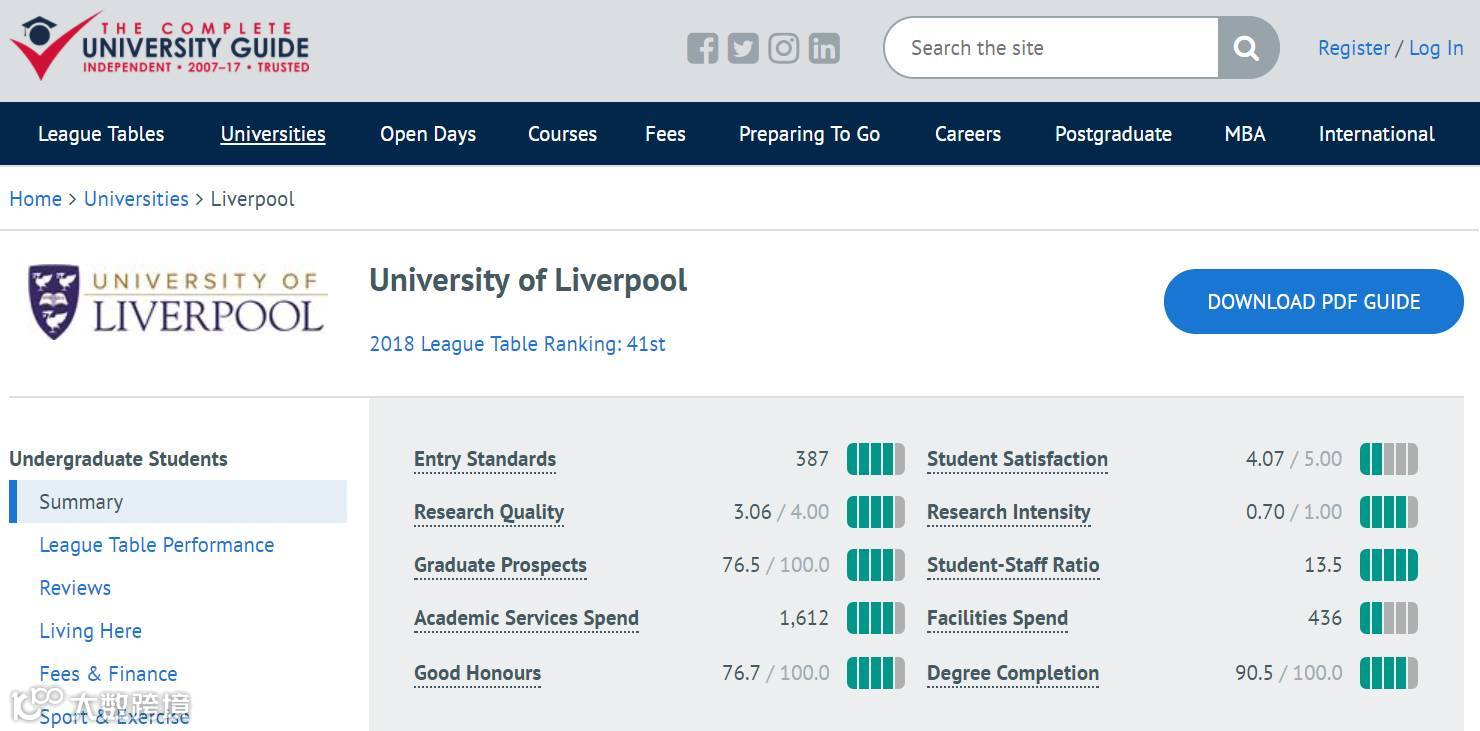Open the Careers menu item
The width and height of the screenshot is (1480, 731).
point(968,134)
